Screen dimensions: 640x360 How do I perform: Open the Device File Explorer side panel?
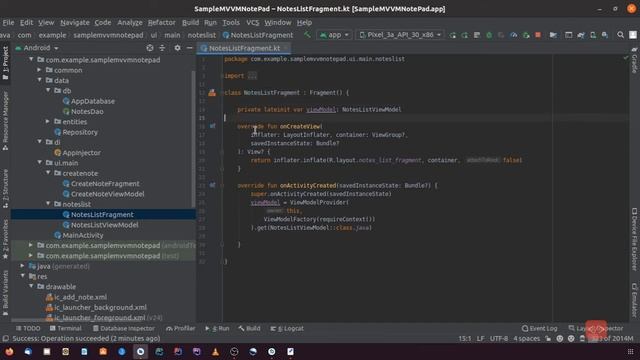(634, 239)
